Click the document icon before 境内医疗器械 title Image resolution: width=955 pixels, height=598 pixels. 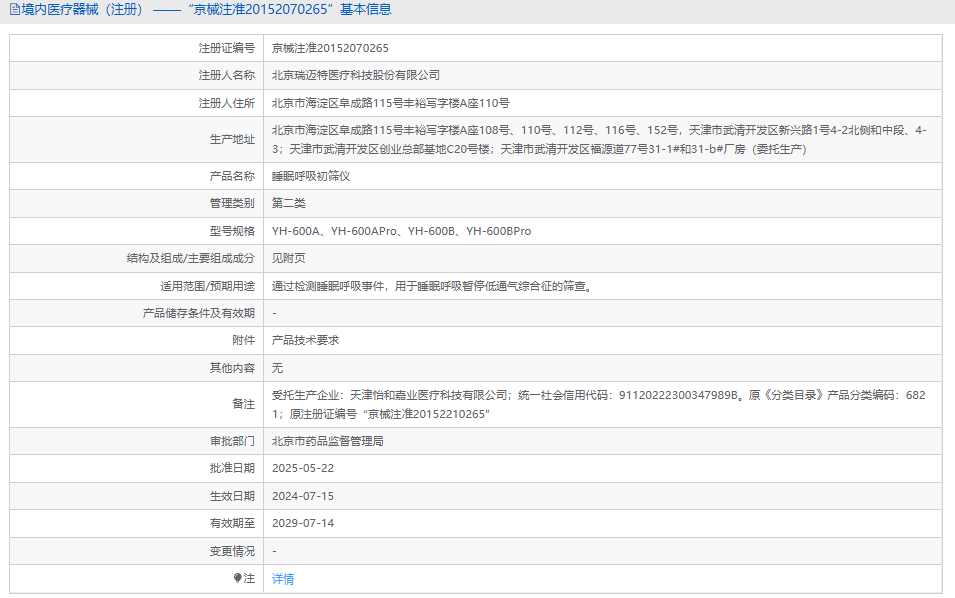click(15, 10)
